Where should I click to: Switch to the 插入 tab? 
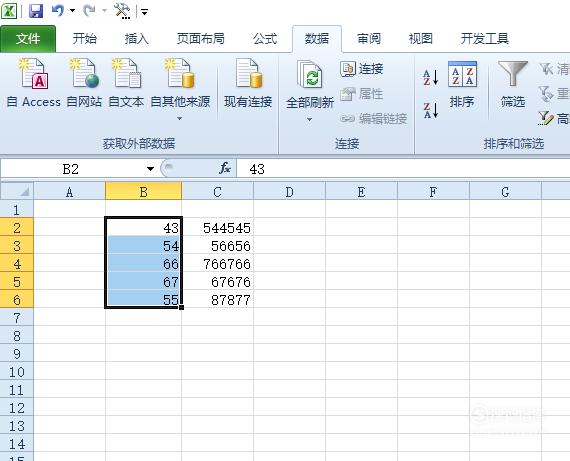click(136, 39)
